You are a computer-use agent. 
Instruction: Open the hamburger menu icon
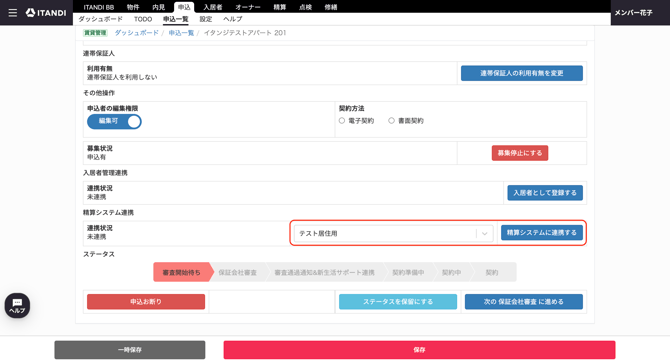pos(13,13)
